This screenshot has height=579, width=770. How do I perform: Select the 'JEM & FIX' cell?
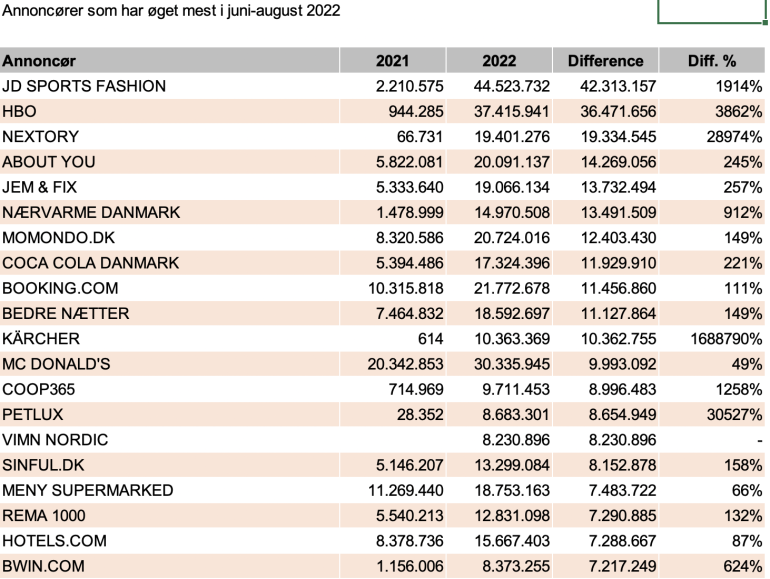[x=169, y=187]
